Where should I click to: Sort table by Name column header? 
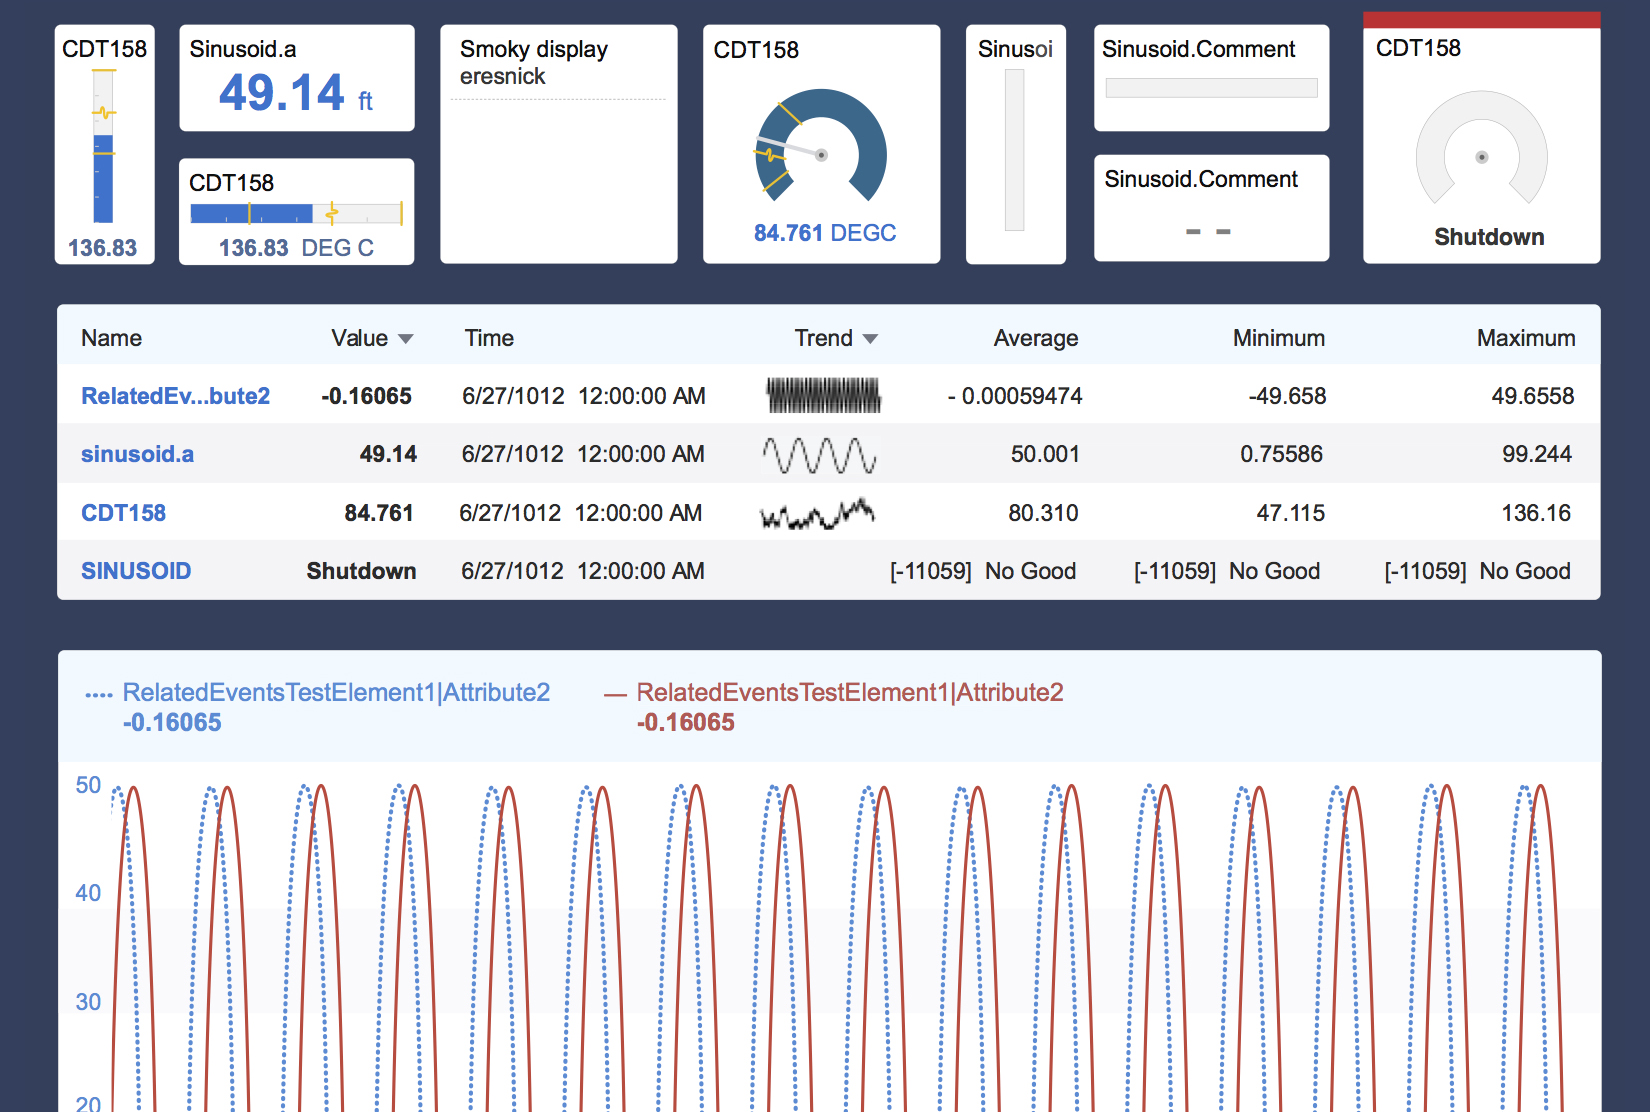111,338
